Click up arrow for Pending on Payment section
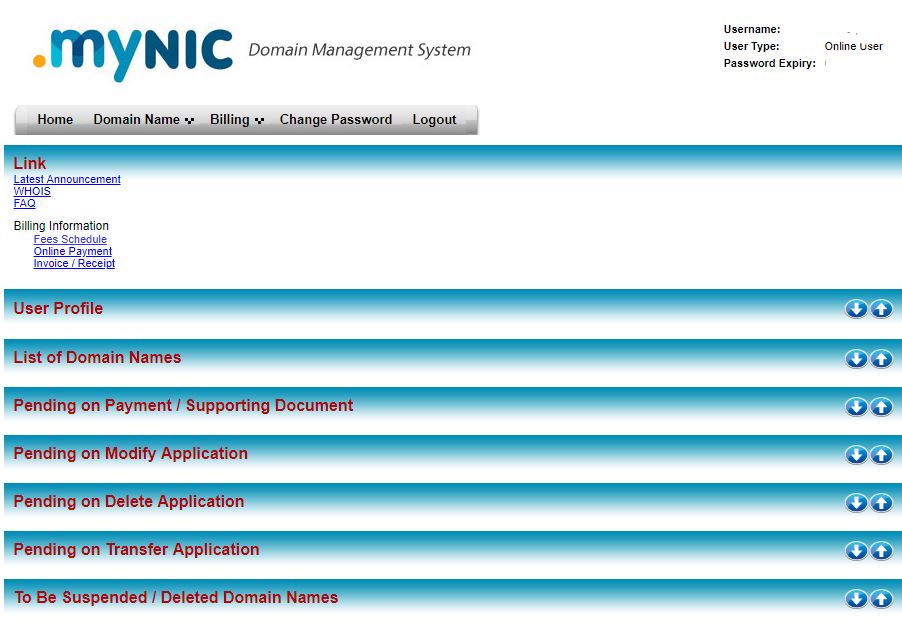The image size is (902, 626). pos(881,407)
